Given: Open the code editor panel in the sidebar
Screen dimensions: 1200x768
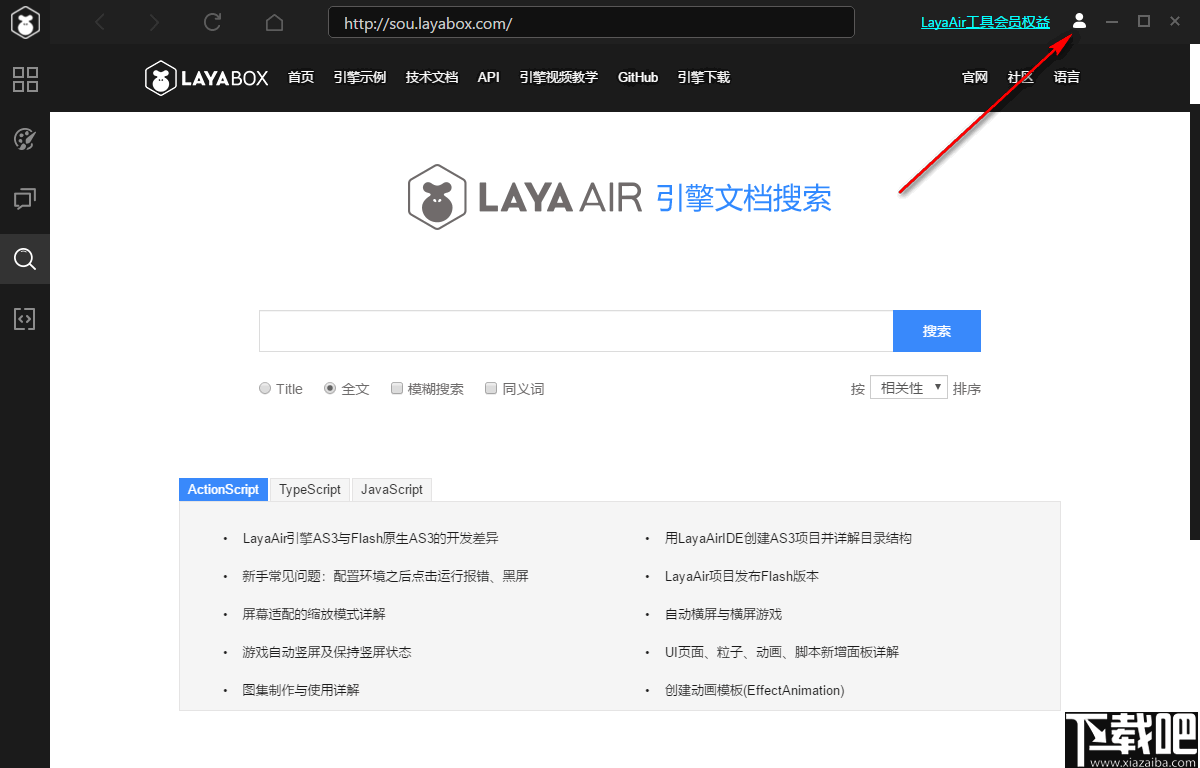Looking at the screenshot, I should coord(25,318).
